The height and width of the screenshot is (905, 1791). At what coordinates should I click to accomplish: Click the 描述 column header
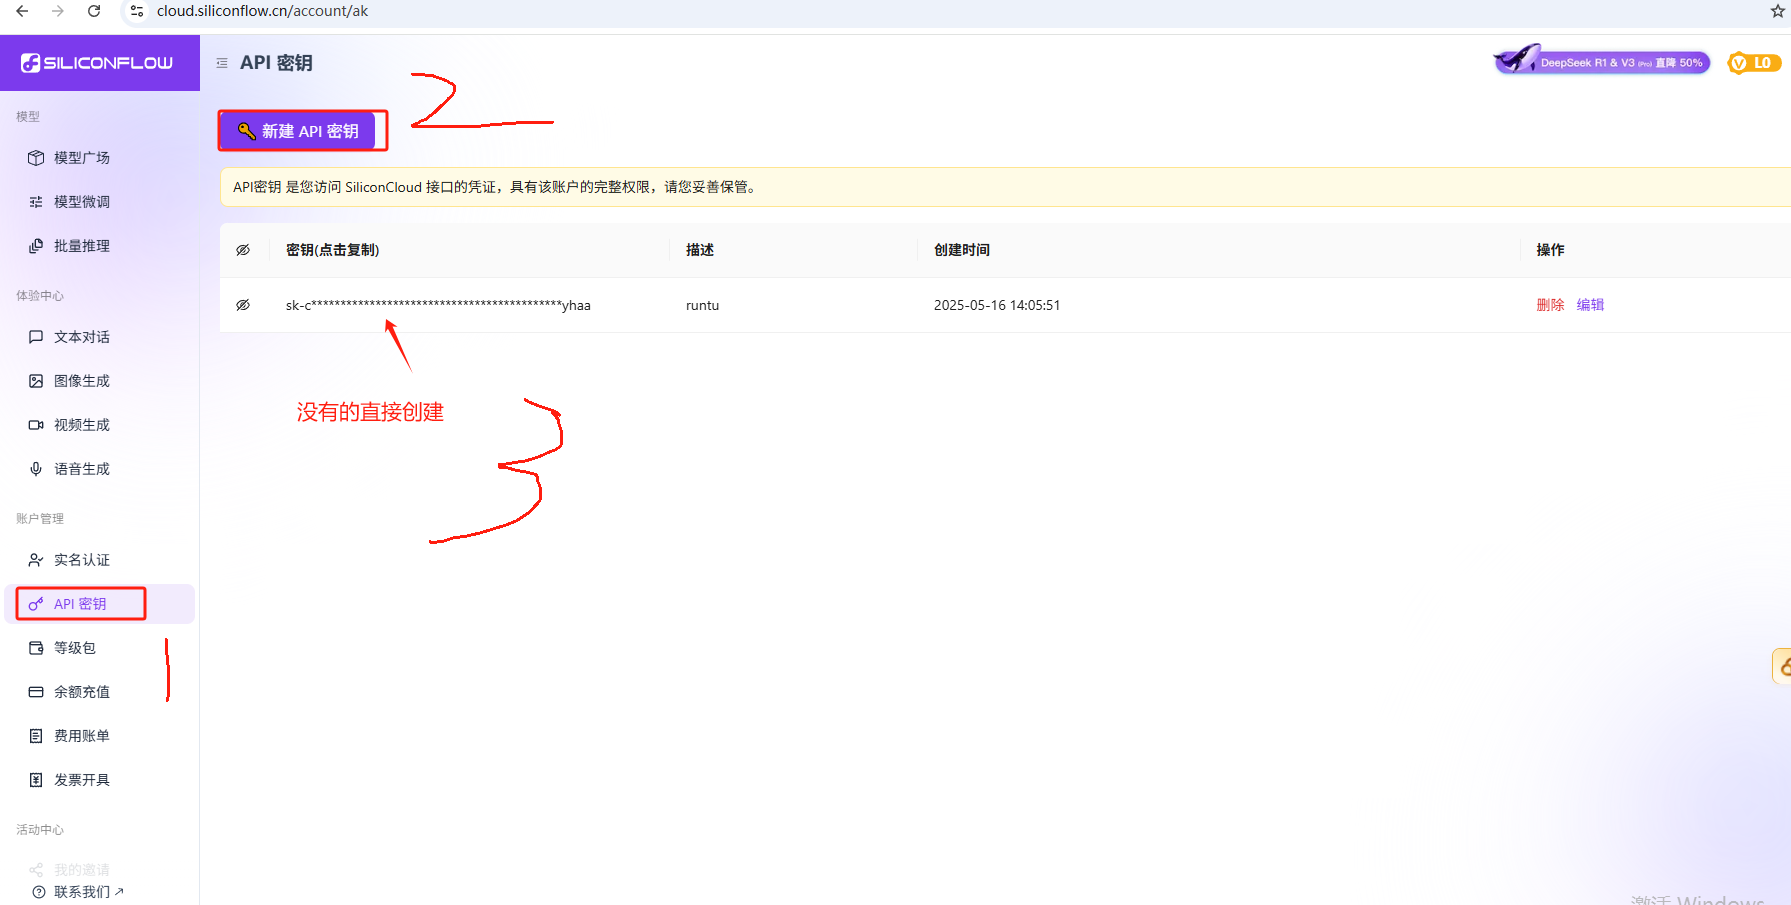tap(699, 250)
